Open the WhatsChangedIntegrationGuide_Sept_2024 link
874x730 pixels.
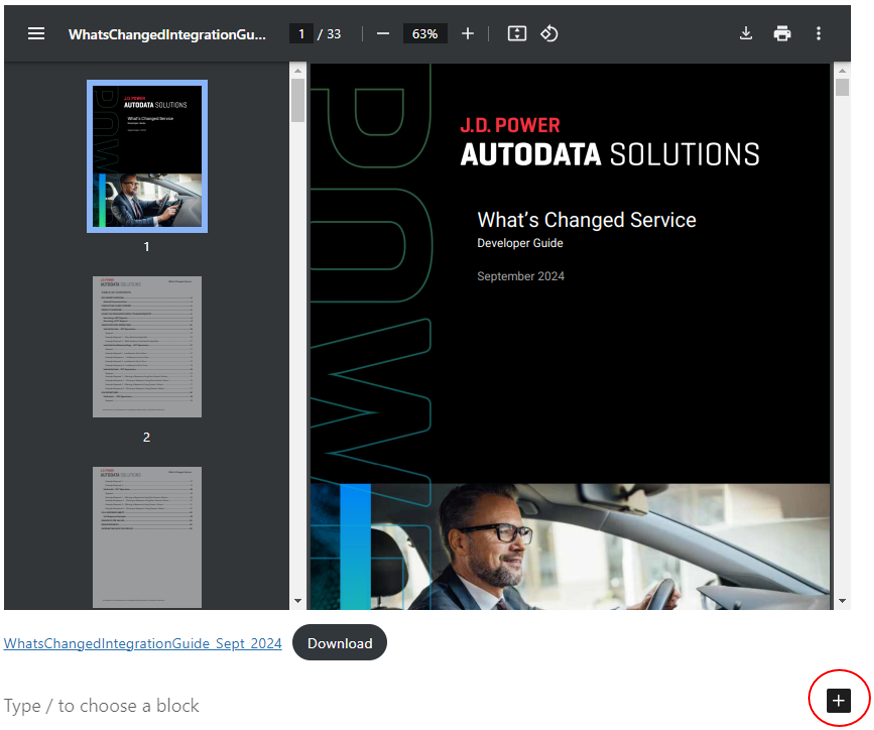[142, 643]
